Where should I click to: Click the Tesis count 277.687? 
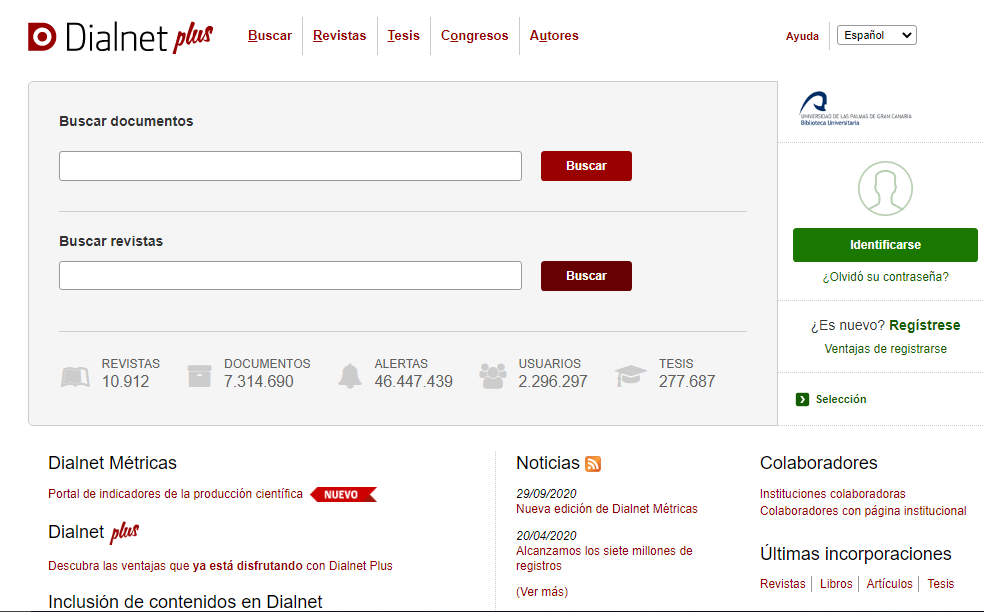point(687,382)
